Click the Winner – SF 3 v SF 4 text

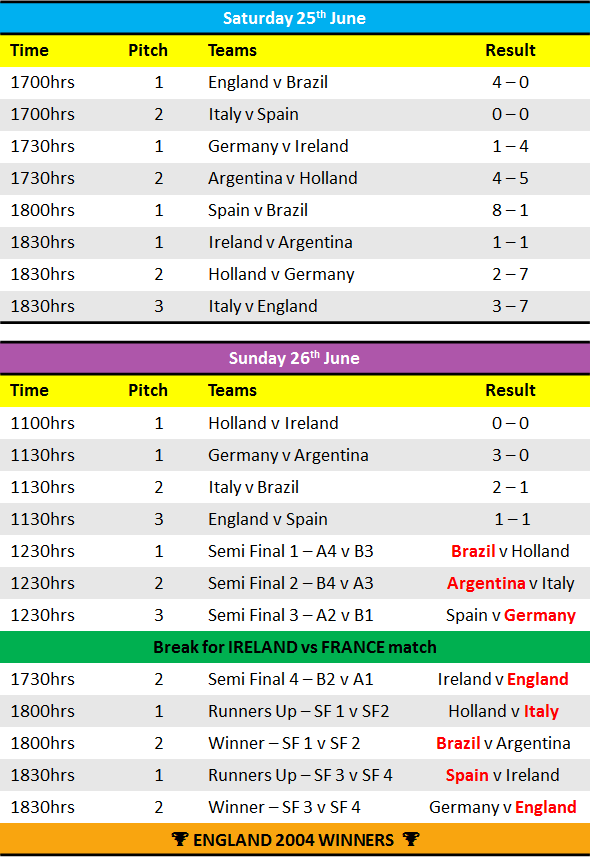[284, 808]
